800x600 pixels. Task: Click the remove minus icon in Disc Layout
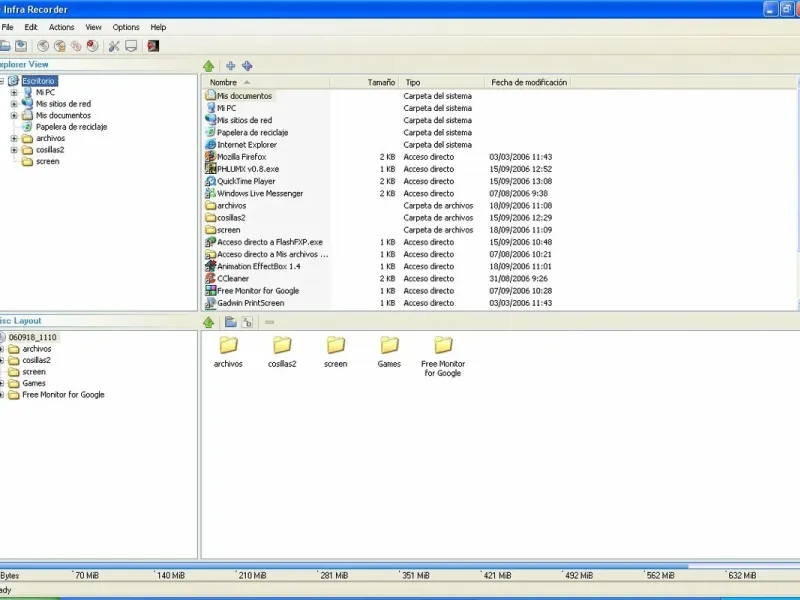point(269,322)
